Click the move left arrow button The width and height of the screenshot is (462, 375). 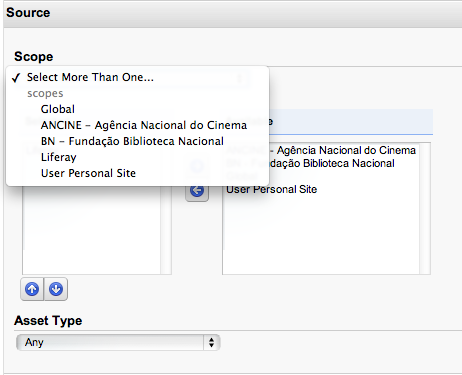coord(197,191)
